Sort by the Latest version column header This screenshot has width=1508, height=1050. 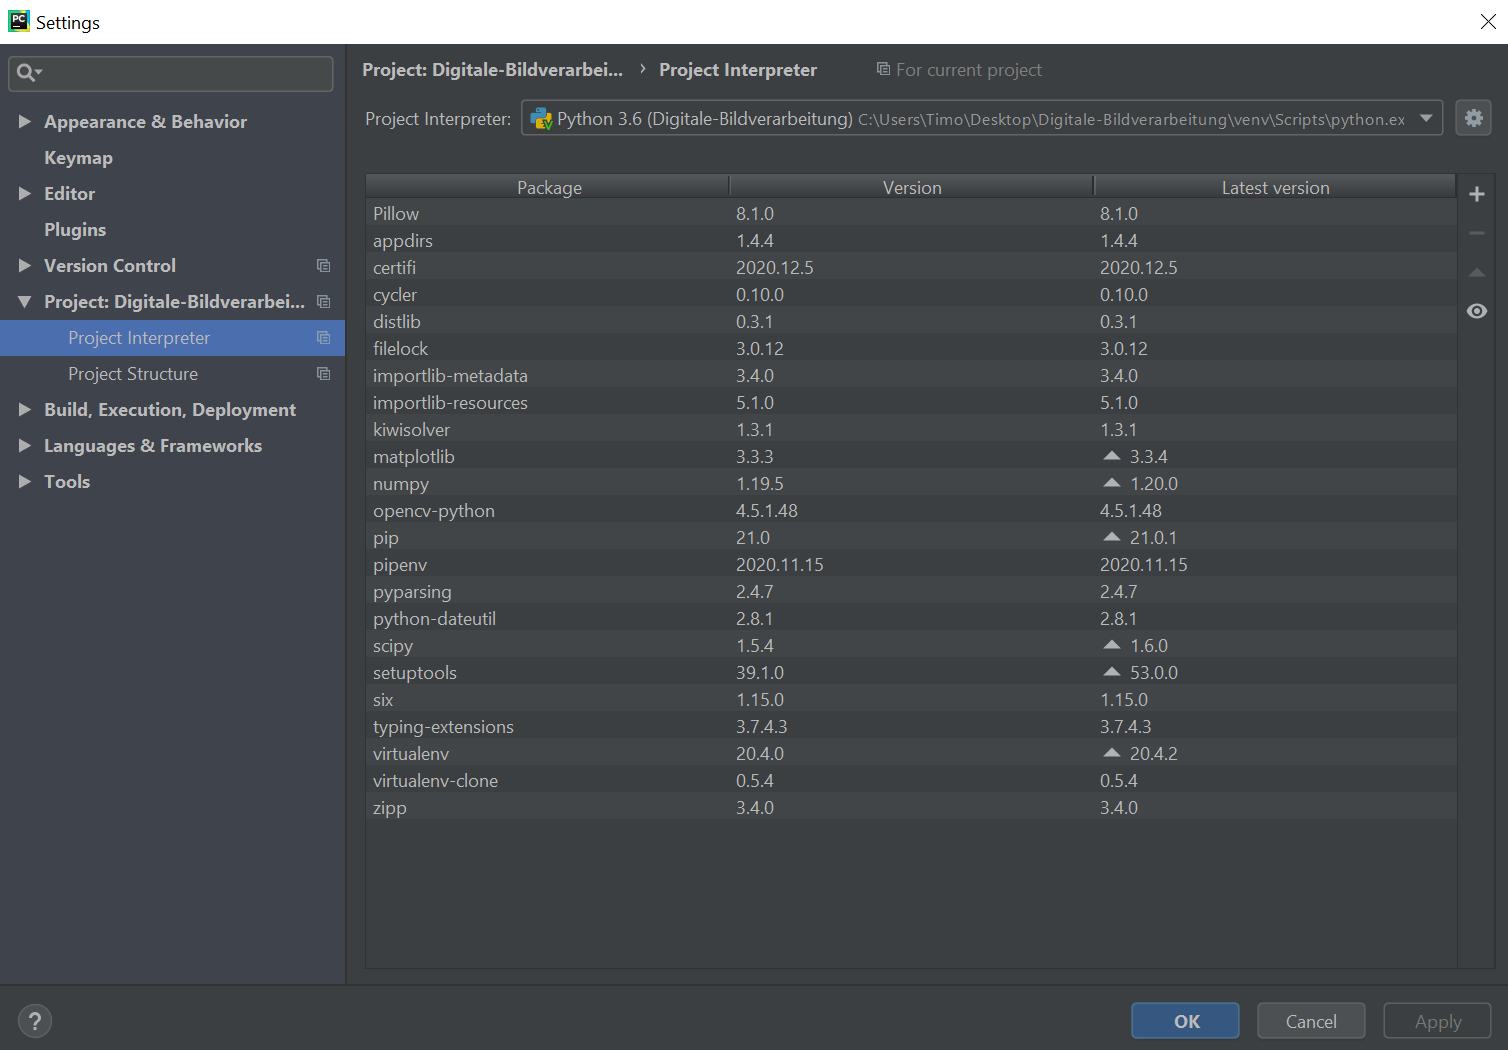tap(1275, 187)
